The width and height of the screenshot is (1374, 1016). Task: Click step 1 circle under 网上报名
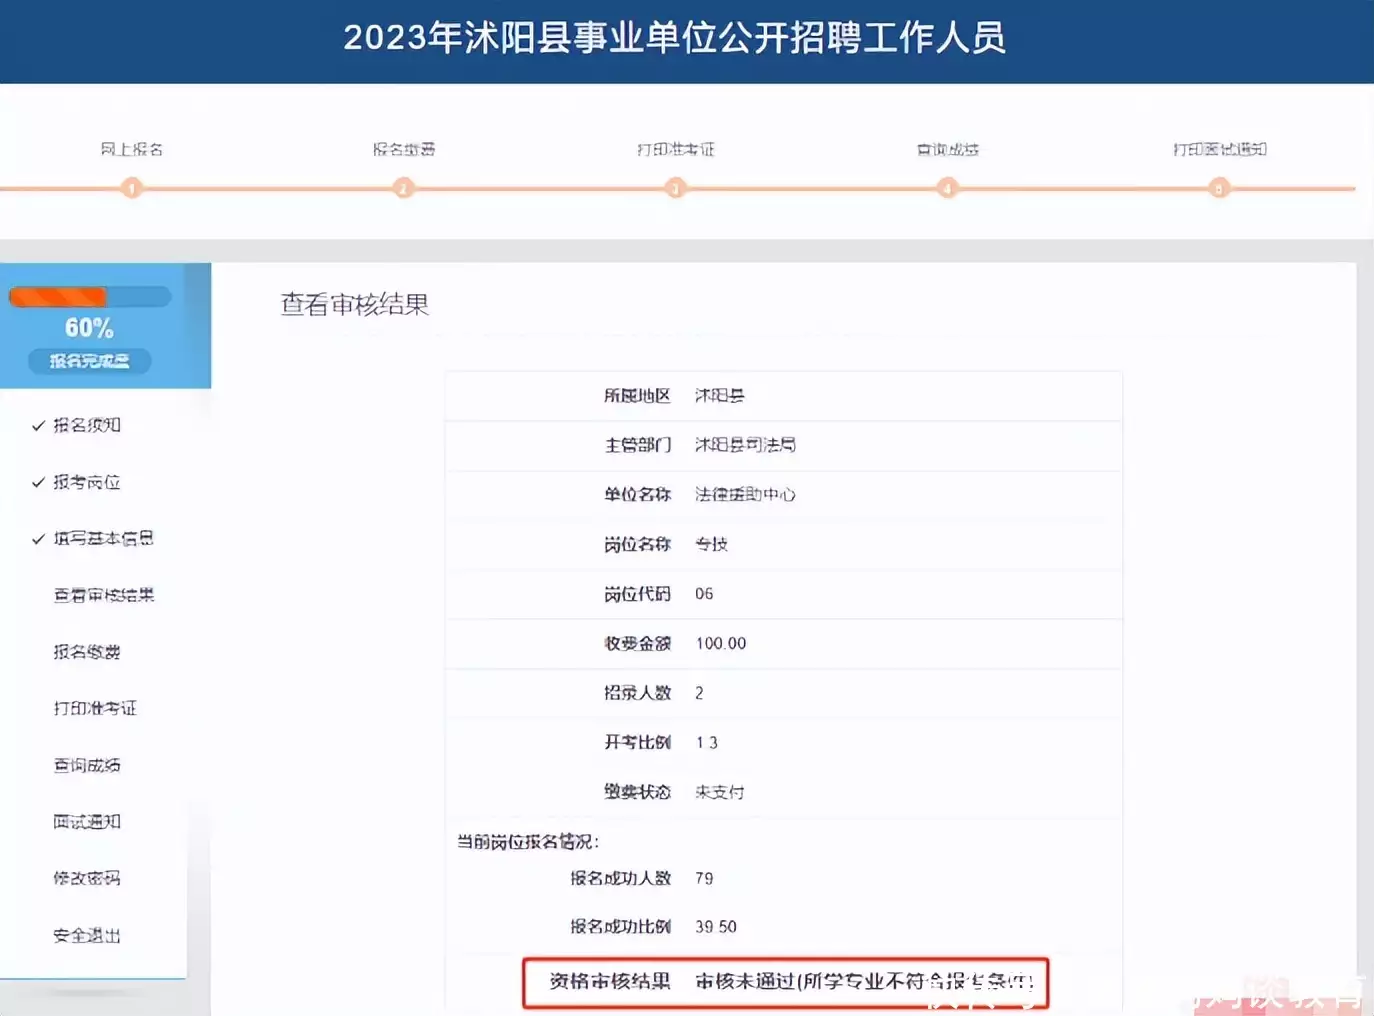tap(132, 188)
